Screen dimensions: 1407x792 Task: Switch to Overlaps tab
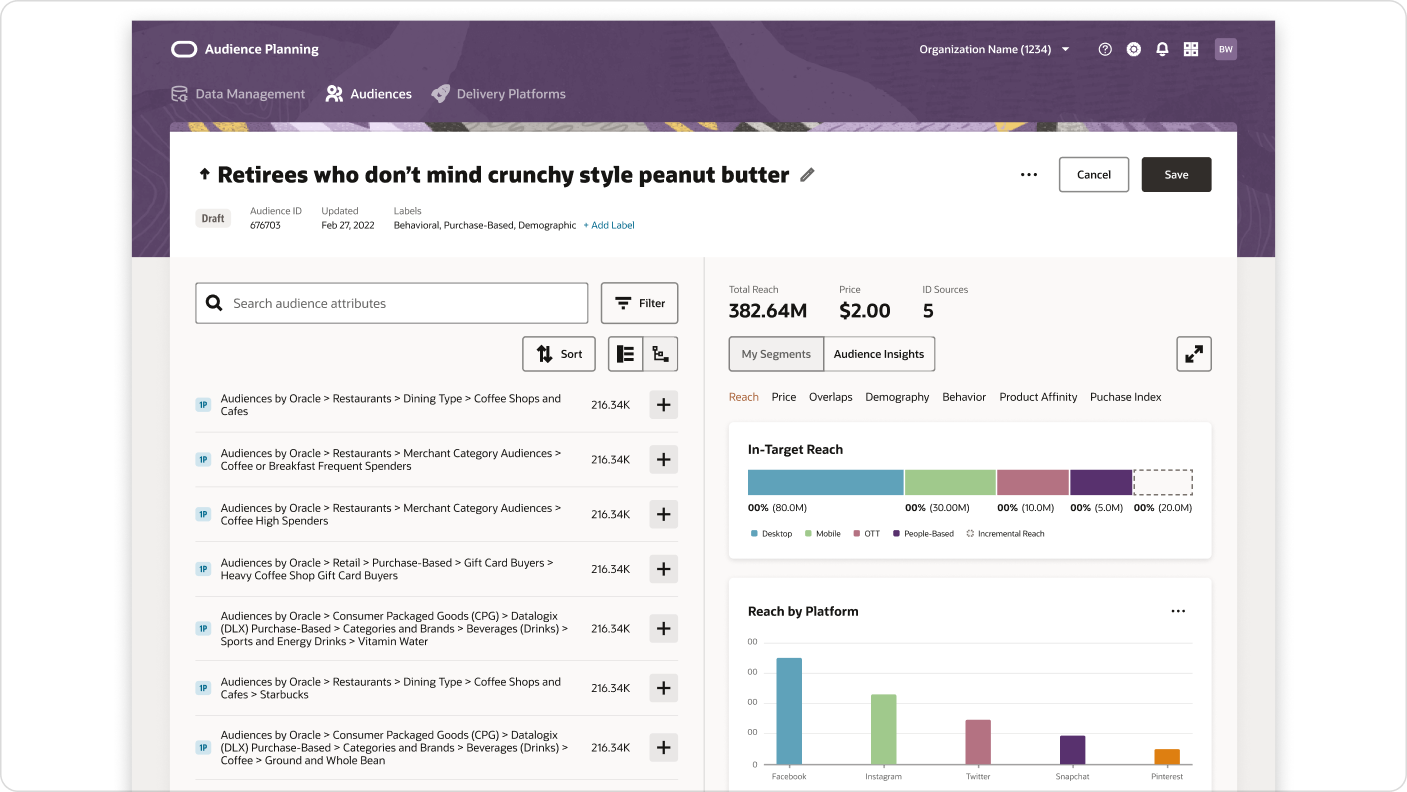coord(831,397)
